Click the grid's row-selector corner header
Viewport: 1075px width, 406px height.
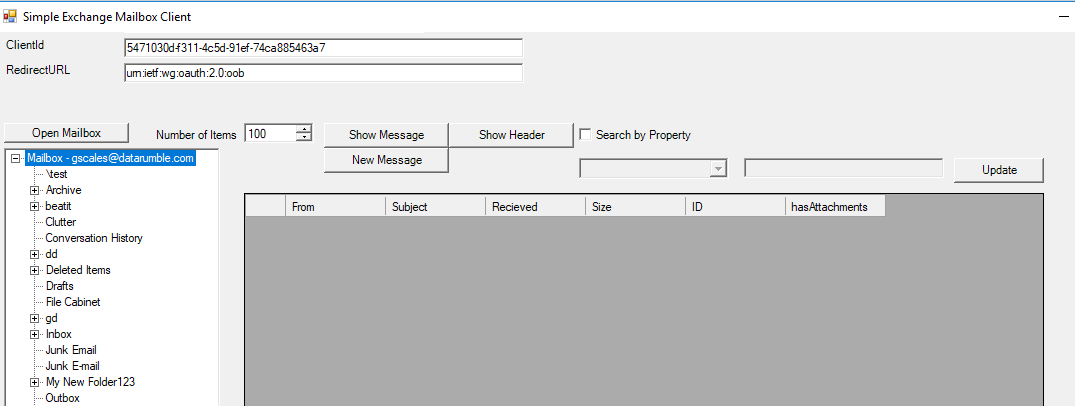[x=265, y=206]
